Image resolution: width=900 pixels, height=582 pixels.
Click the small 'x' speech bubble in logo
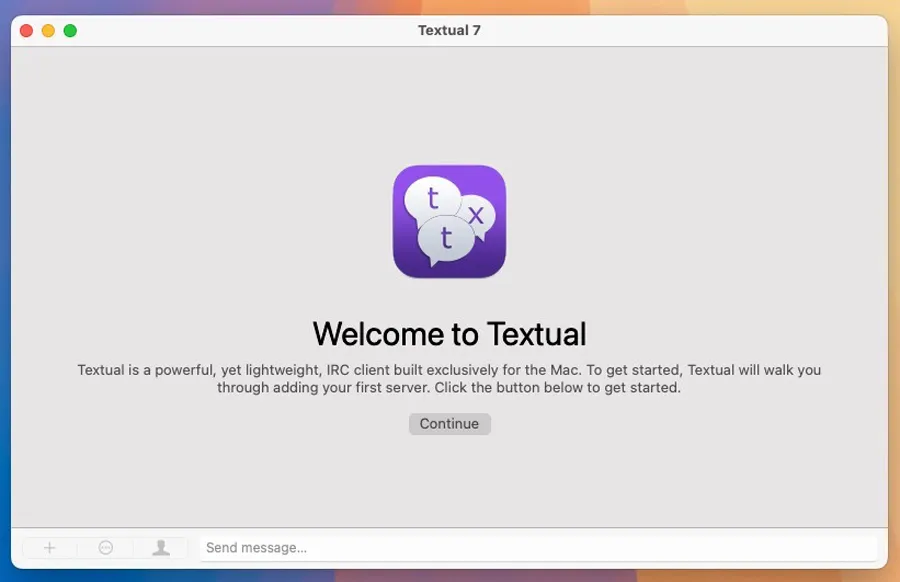[476, 214]
